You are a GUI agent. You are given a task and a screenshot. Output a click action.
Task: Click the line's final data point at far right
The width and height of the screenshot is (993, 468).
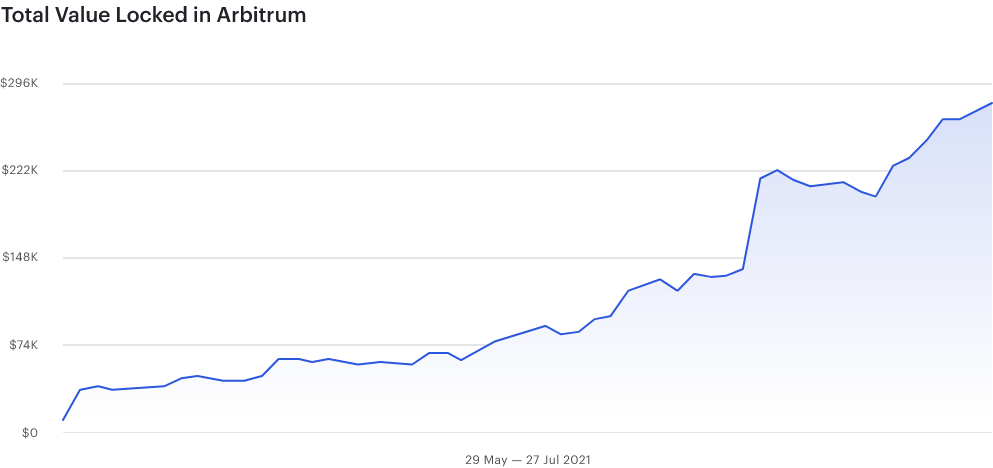pyautogui.click(x=991, y=103)
